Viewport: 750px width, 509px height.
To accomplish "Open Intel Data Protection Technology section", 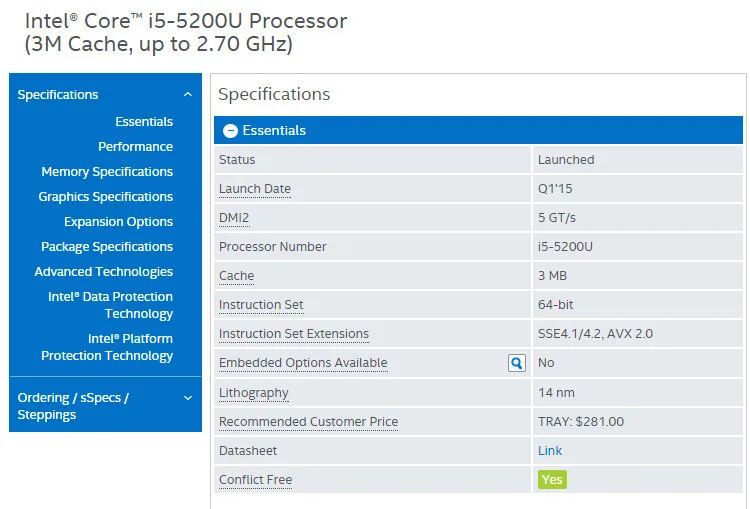I will (x=110, y=305).
